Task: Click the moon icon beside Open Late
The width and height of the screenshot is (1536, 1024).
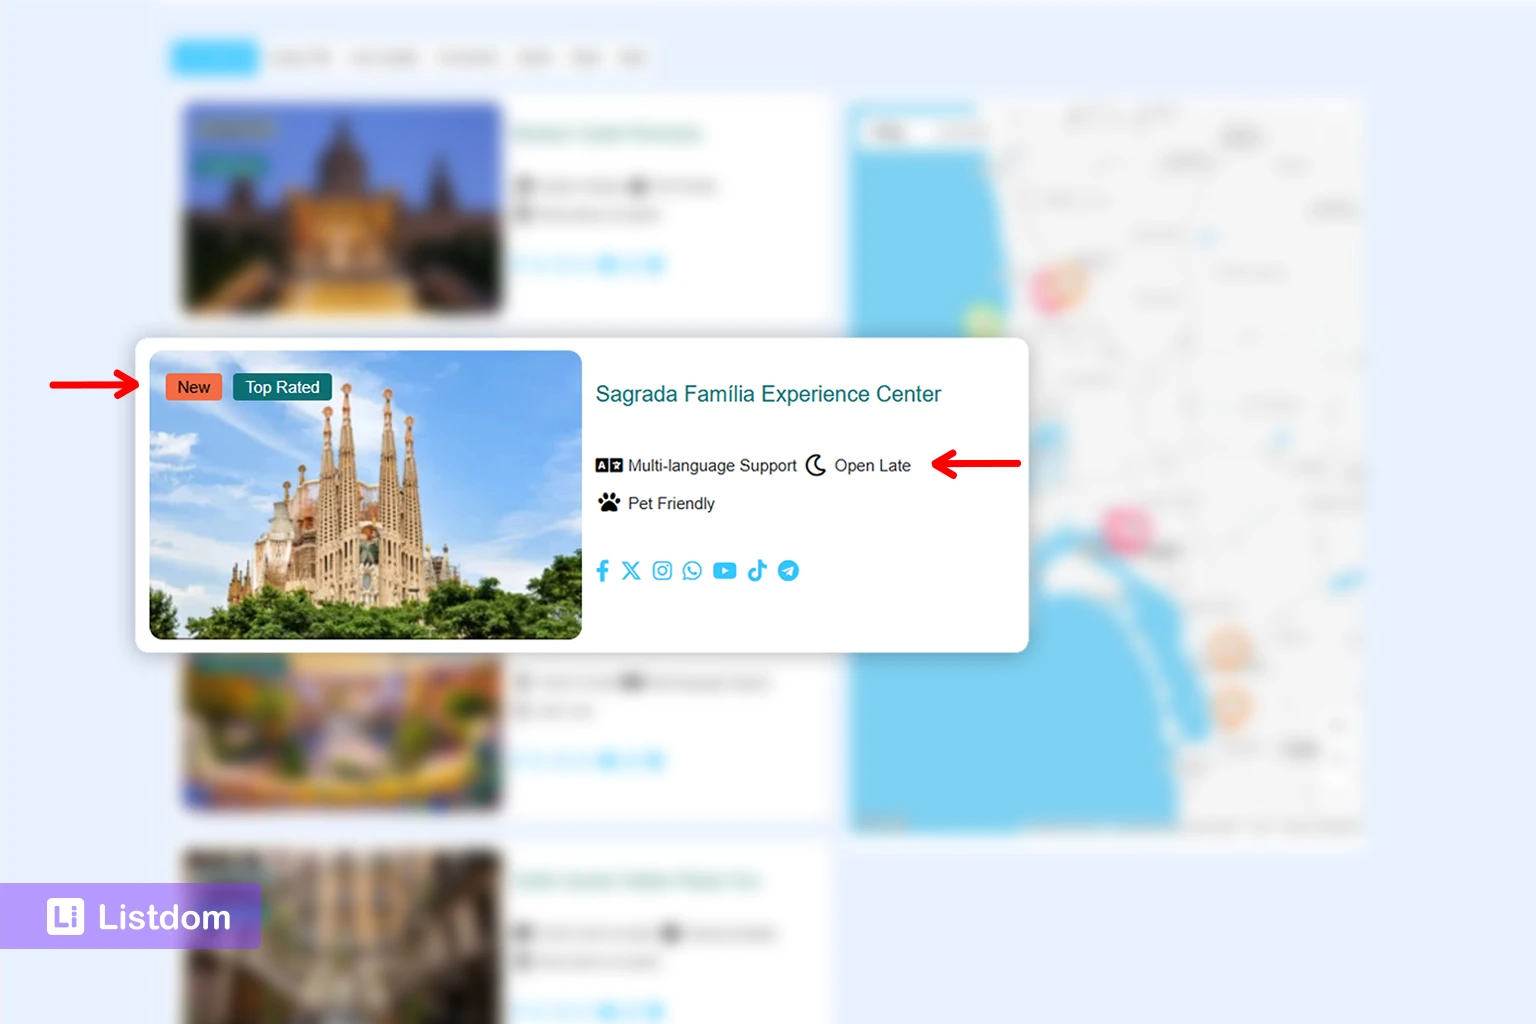Action: pos(816,466)
